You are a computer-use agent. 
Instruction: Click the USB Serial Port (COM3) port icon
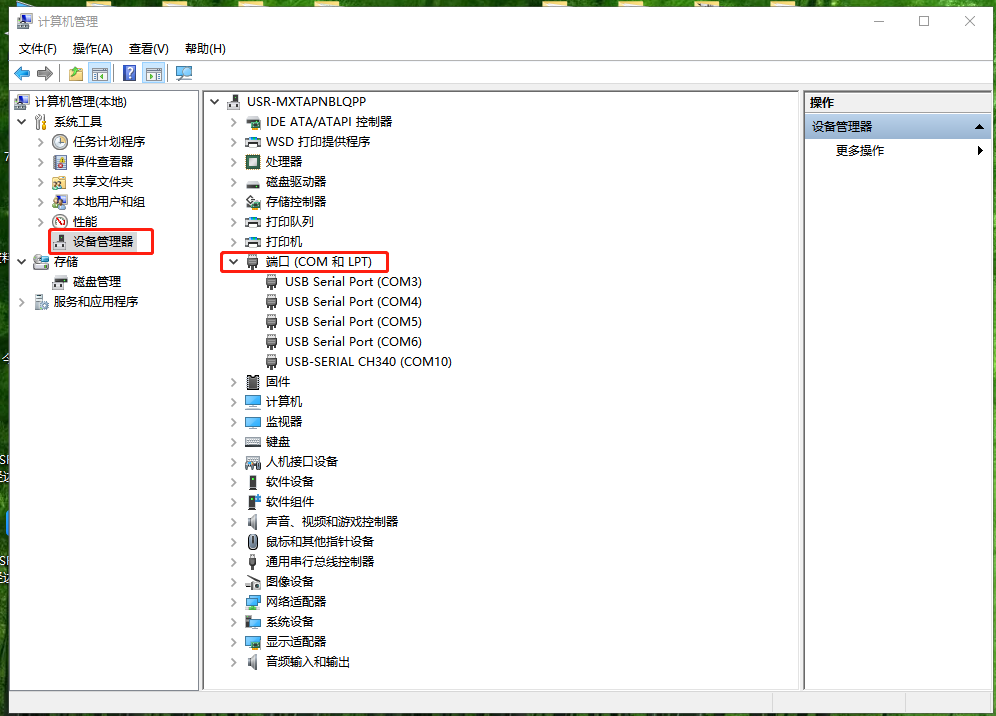(272, 282)
